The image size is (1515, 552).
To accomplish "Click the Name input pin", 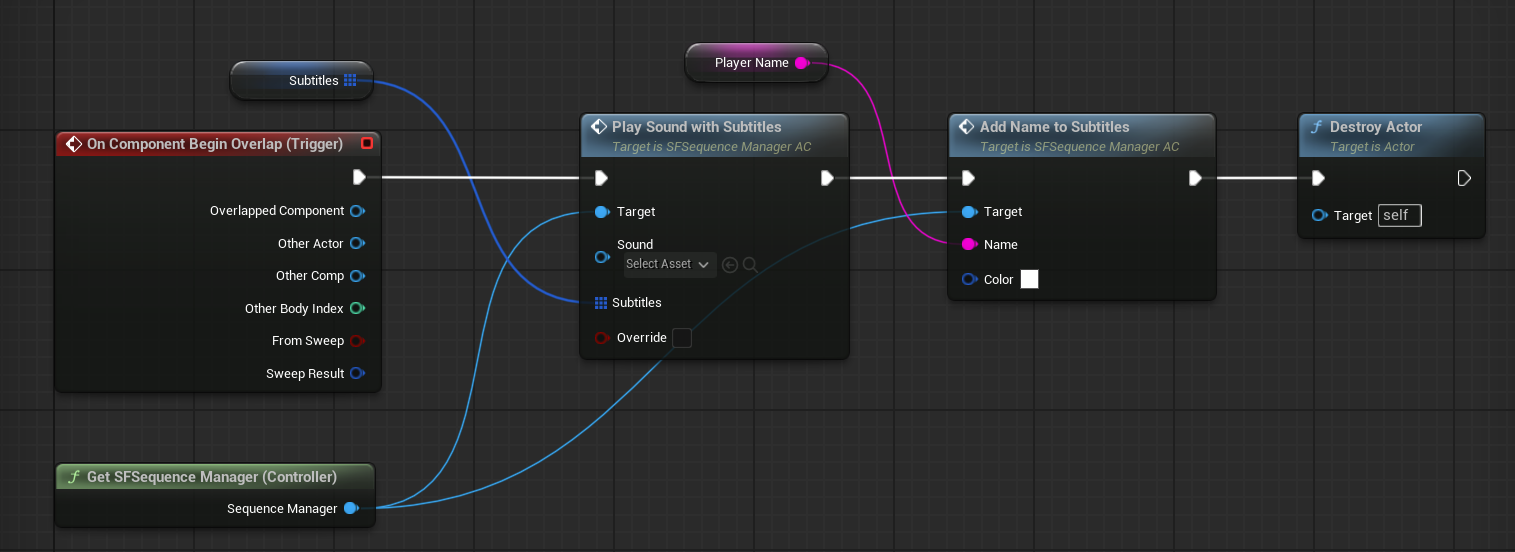I will click(x=968, y=244).
